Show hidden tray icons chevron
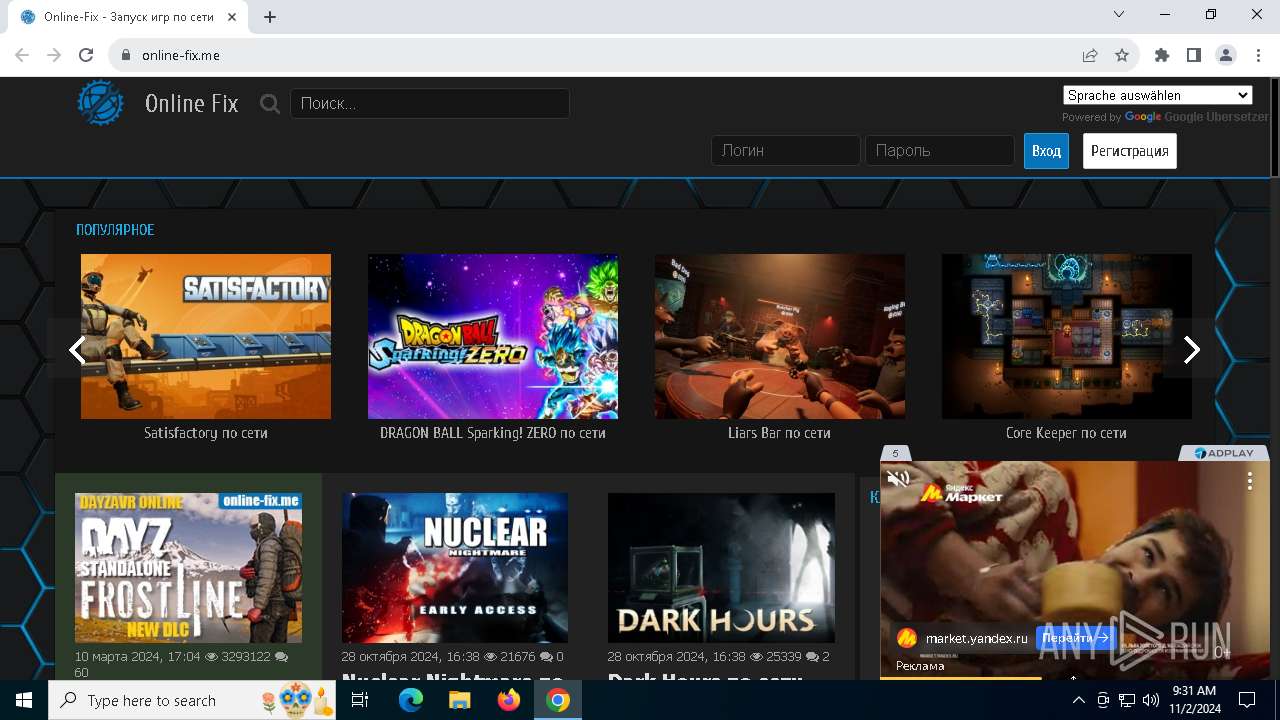 click(1079, 700)
